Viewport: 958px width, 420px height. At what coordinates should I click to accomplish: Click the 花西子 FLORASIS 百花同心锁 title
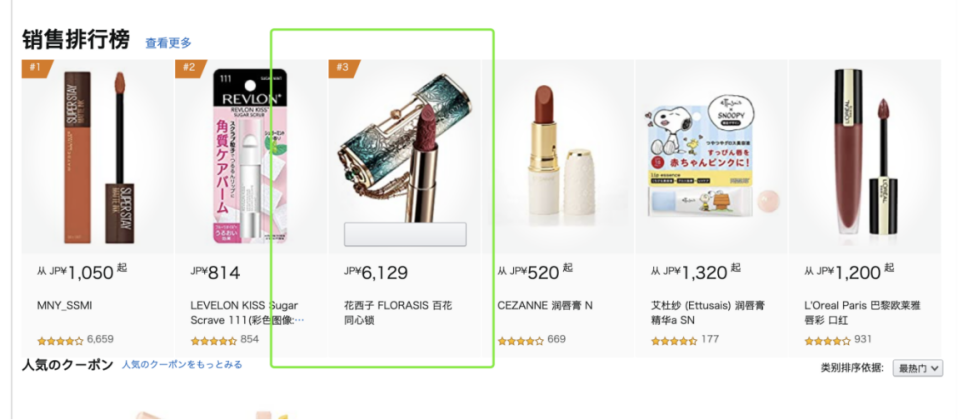pyautogui.click(x=398, y=312)
